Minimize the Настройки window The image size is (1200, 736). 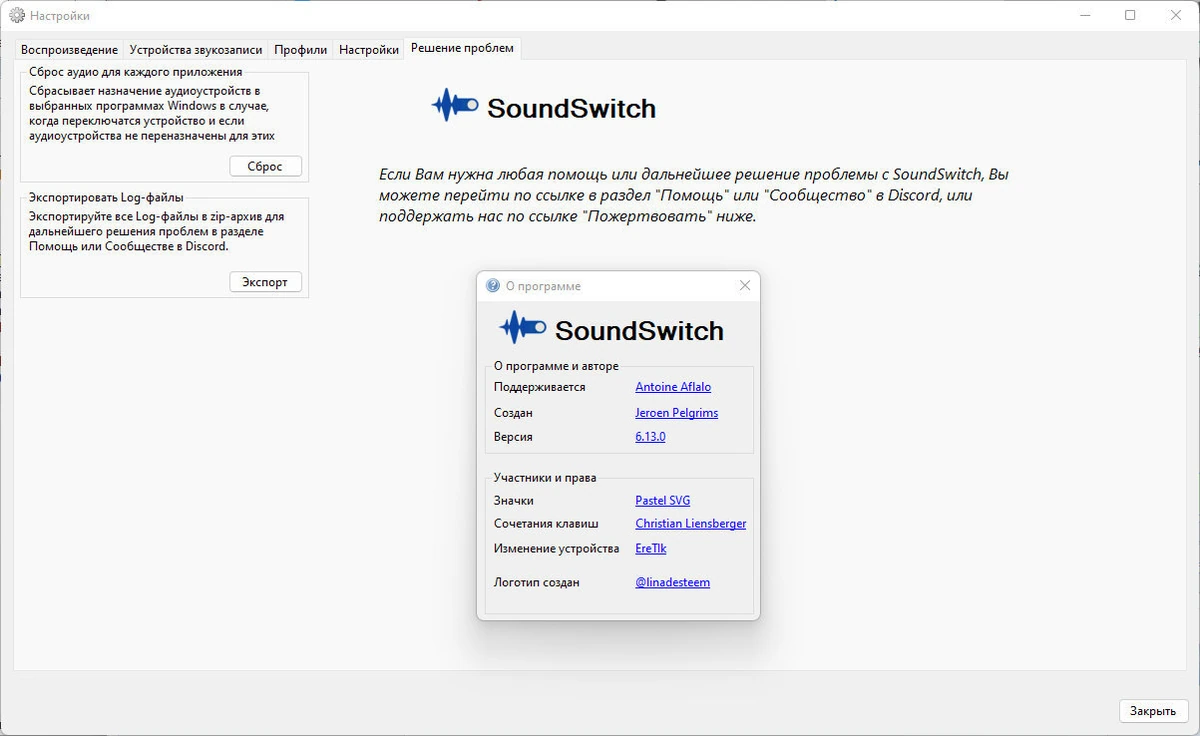point(1084,15)
